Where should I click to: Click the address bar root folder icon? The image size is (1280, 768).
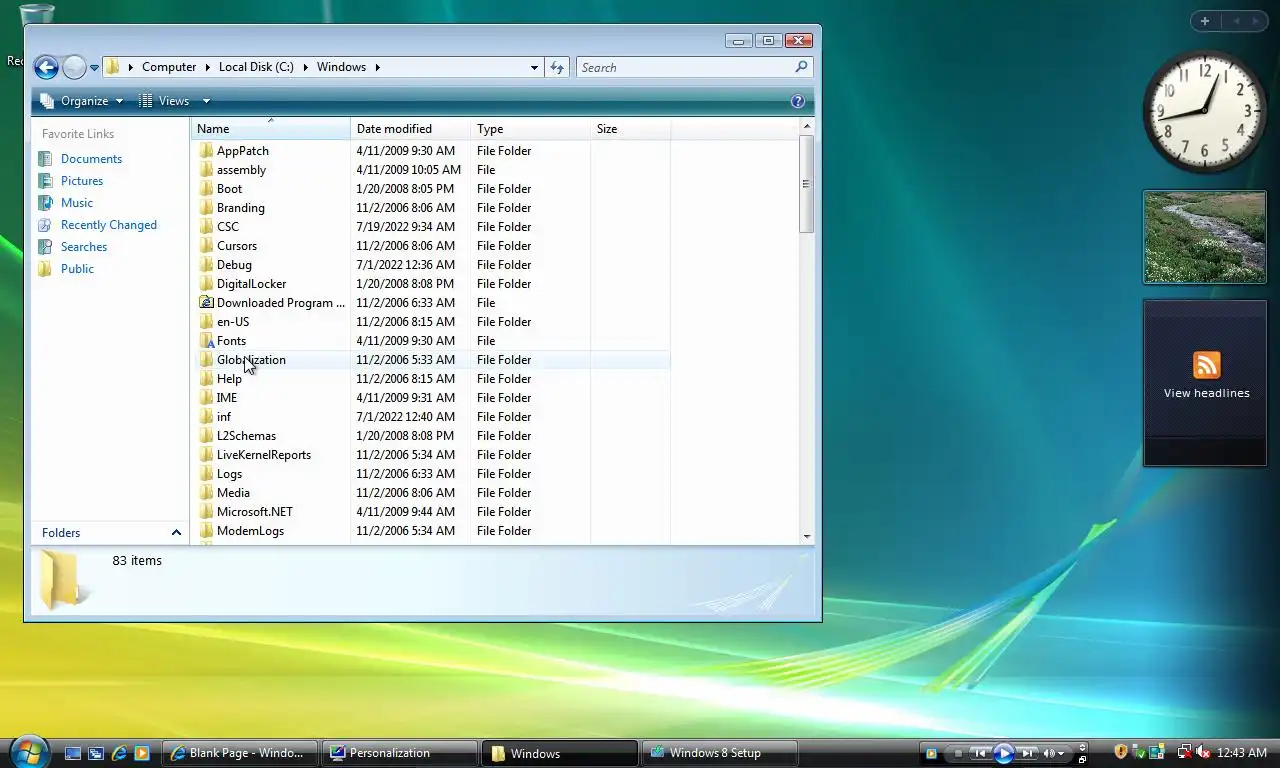[x=113, y=67]
